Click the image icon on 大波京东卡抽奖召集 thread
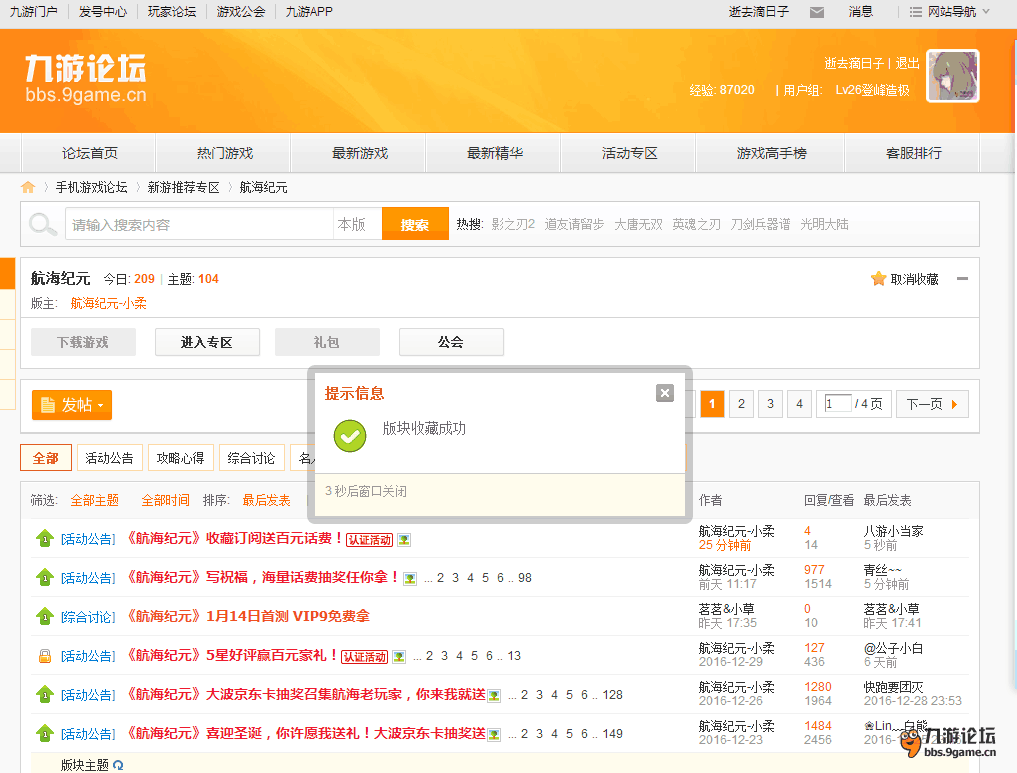Image resolution: width=1017 pixels, height=773 pixels. coord(494,696)
